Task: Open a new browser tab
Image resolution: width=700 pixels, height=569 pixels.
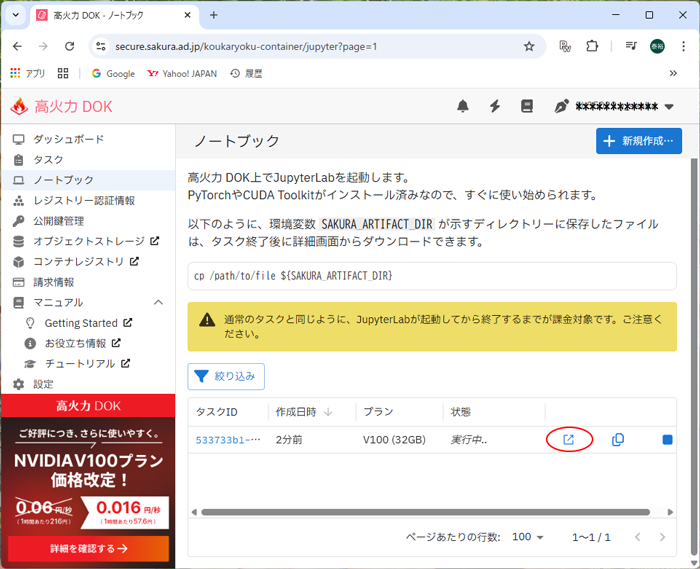Action: pos(214,15)
